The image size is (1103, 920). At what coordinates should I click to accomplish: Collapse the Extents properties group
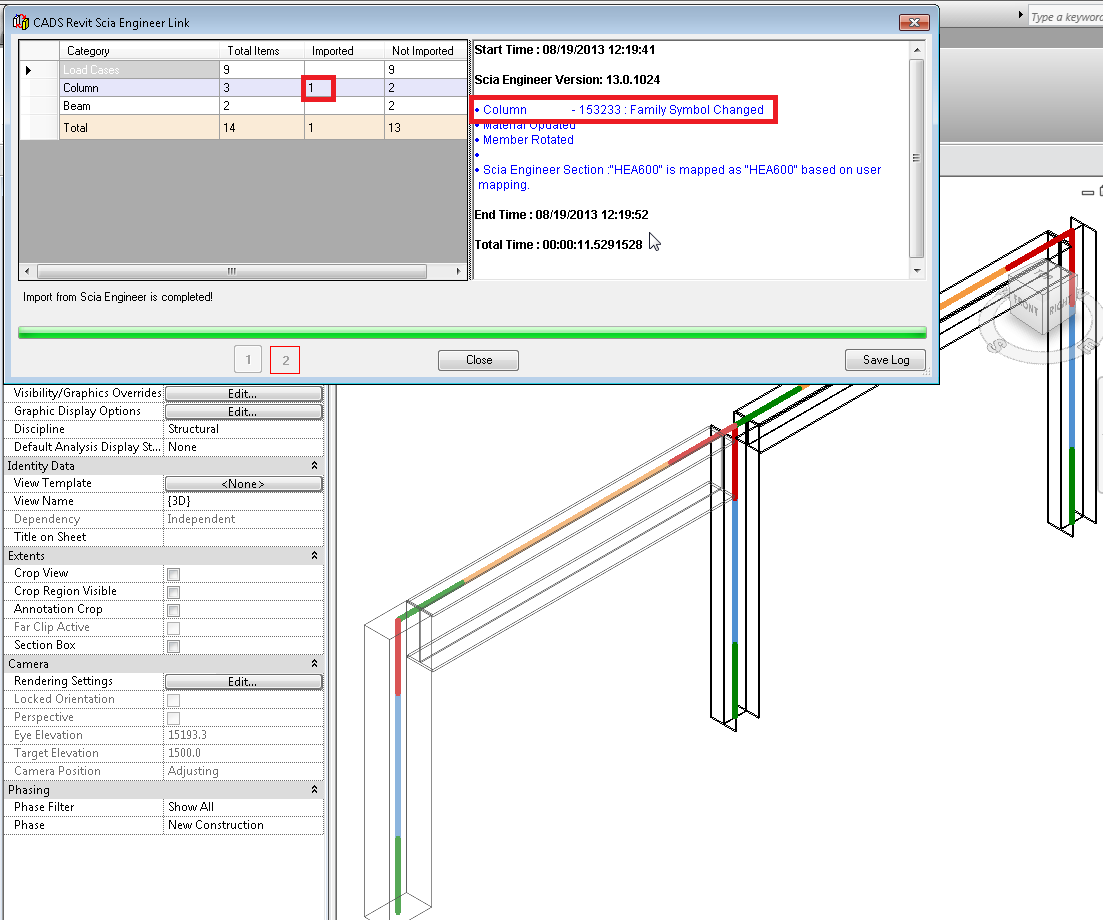314,556
